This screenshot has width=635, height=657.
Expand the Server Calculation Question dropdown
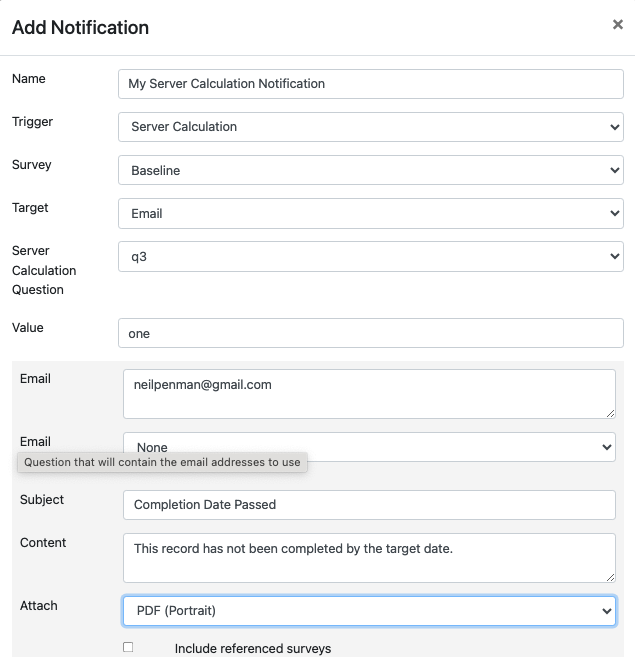pyautogui.click(x=371, y=256)
